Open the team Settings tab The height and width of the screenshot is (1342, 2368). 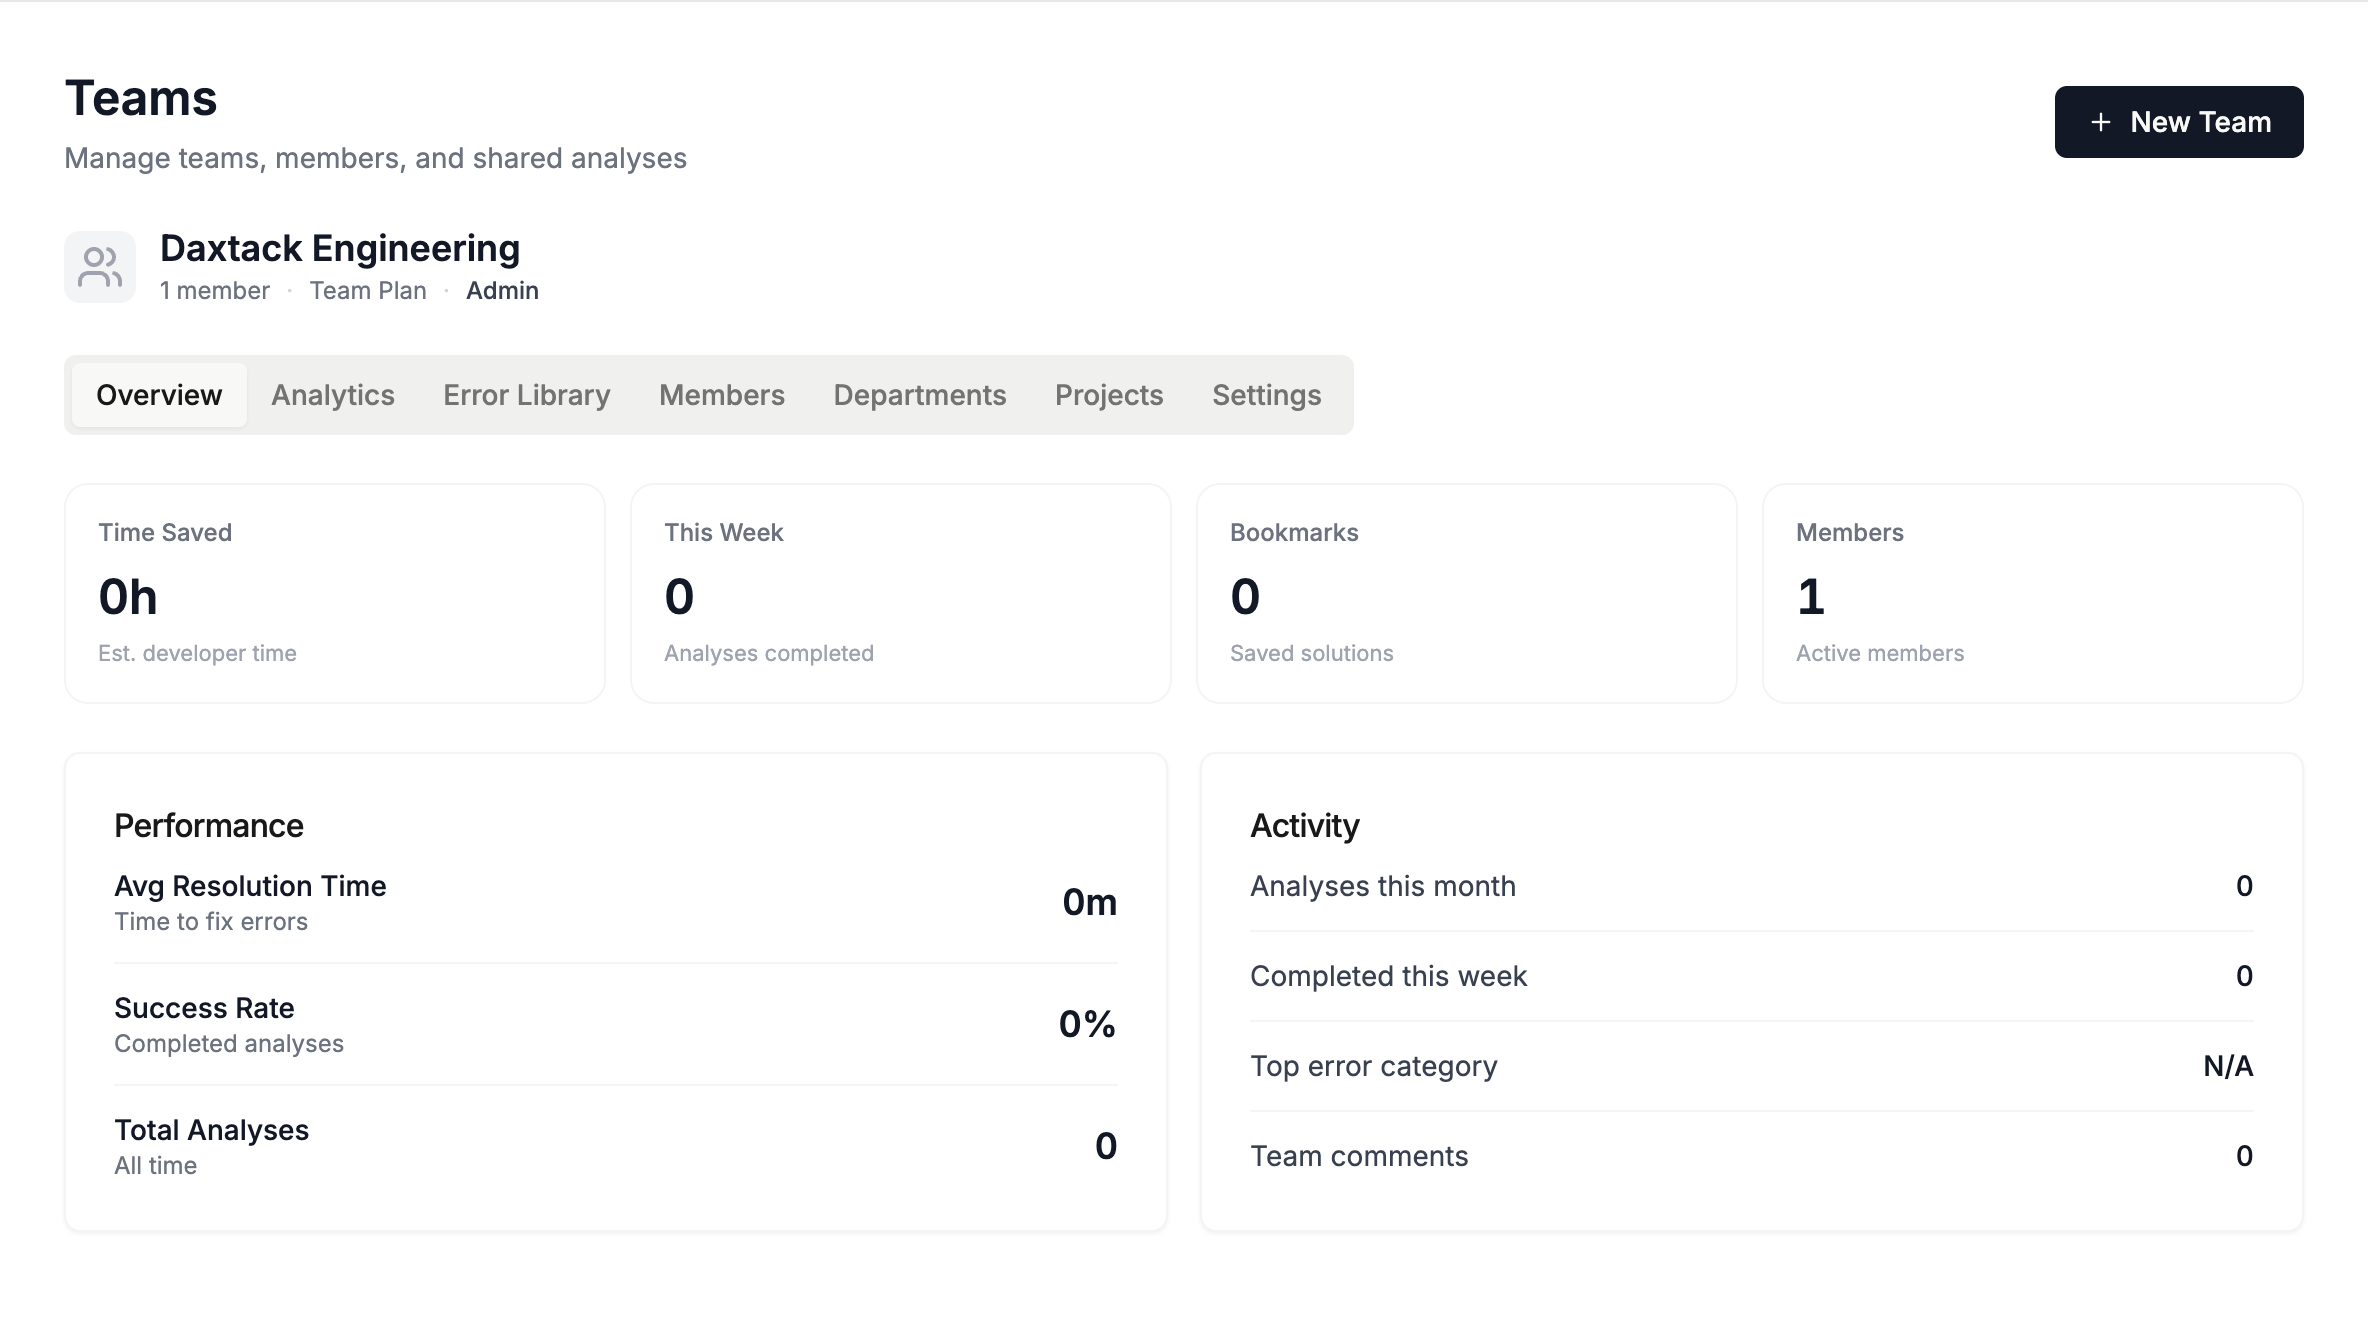pyautogui.click(x=1266, y=395)
